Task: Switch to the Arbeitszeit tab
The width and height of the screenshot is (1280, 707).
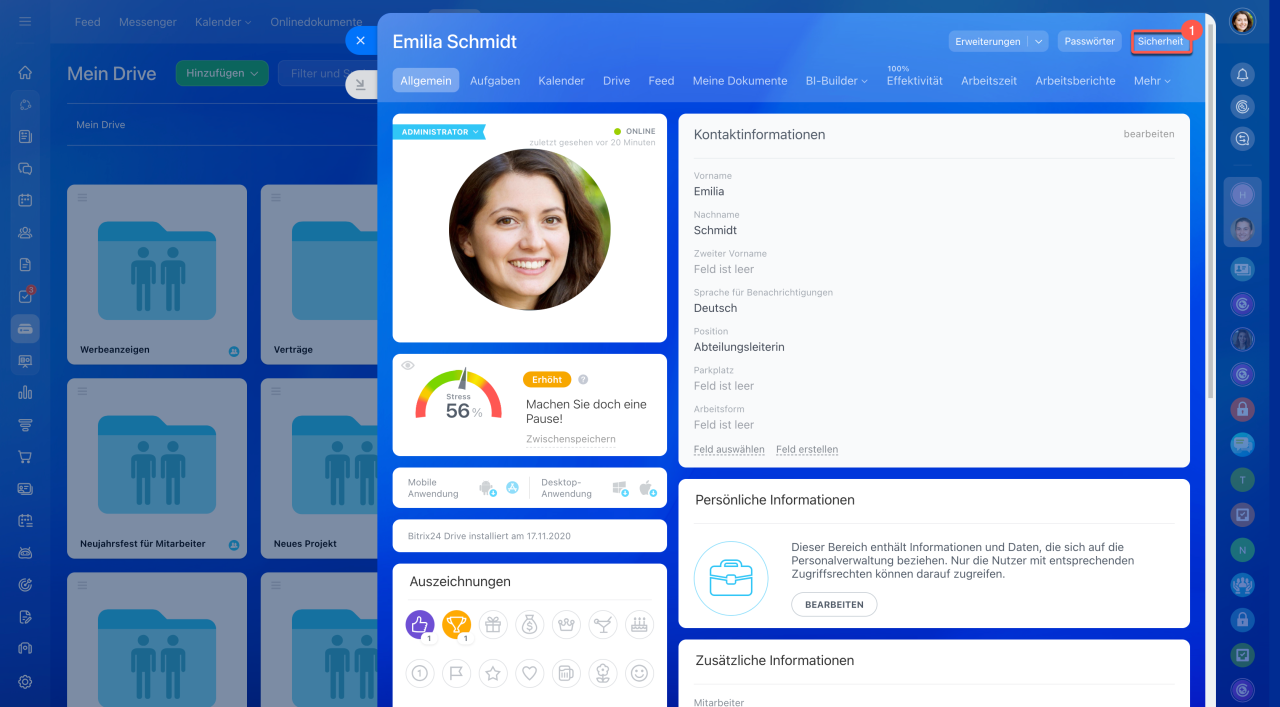Action: 989,81
